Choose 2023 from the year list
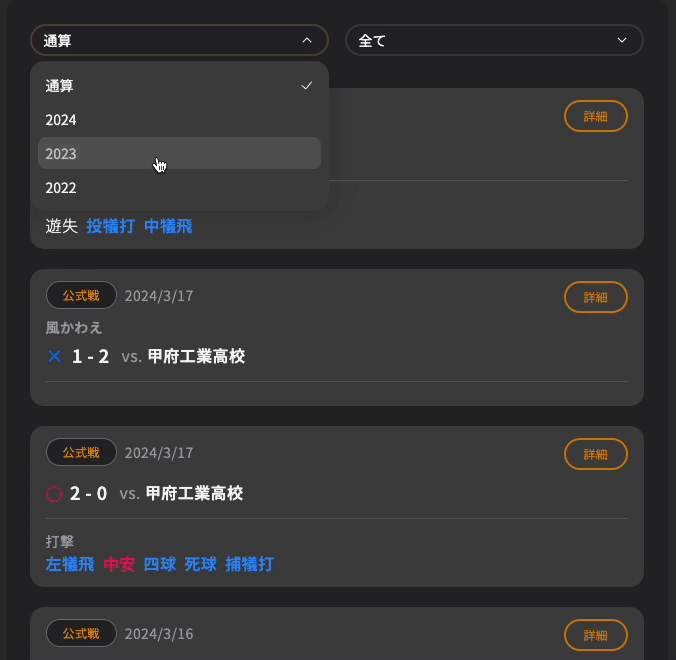The image size is (676, 660). 179,153
